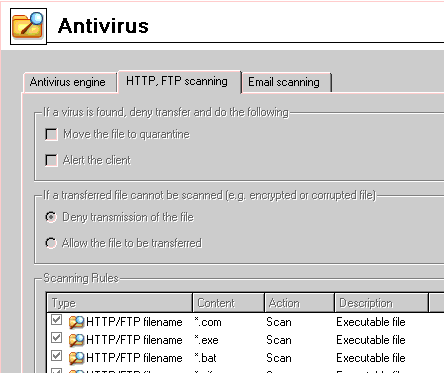444x373 pixels.
Task: Open the Email scanning tab
Action: point(284,82)
